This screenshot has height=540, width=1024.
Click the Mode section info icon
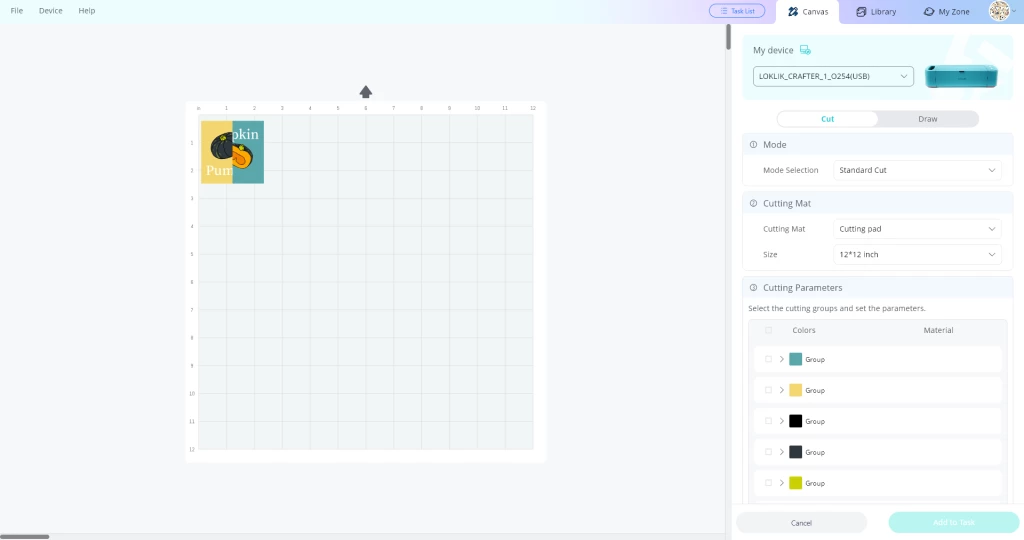[753, 145]
